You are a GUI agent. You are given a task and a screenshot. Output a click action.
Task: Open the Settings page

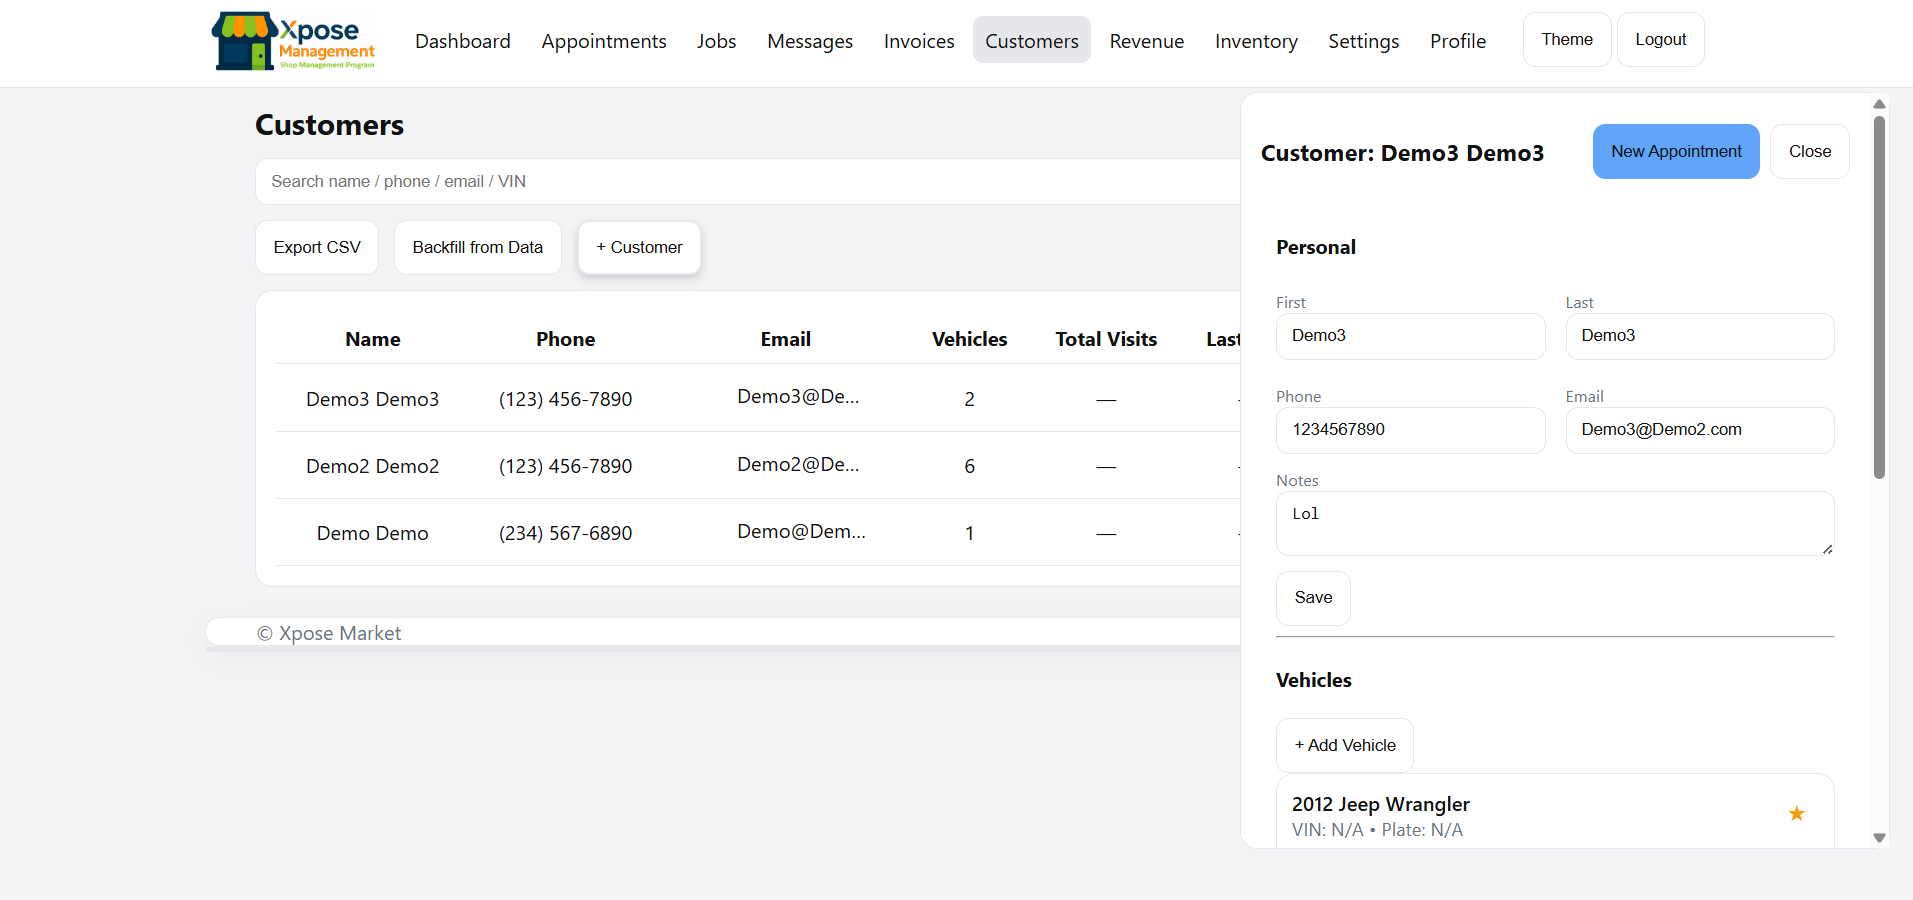point(1363,41)
